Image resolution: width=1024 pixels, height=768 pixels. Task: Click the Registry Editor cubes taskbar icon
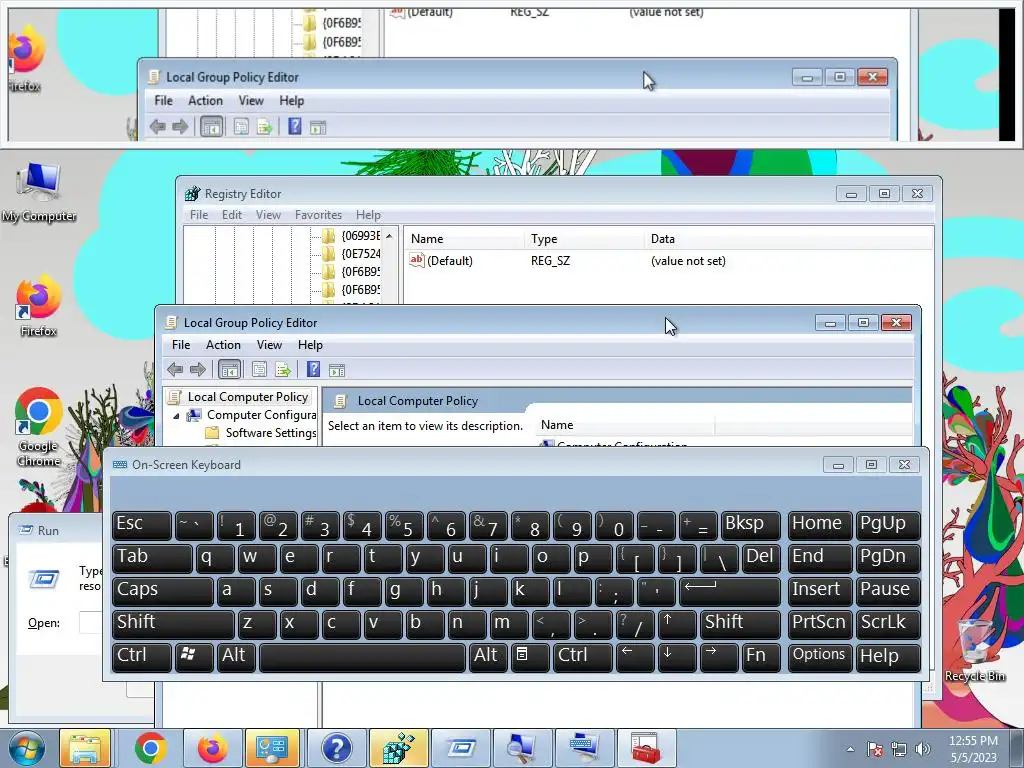[398, 748]
